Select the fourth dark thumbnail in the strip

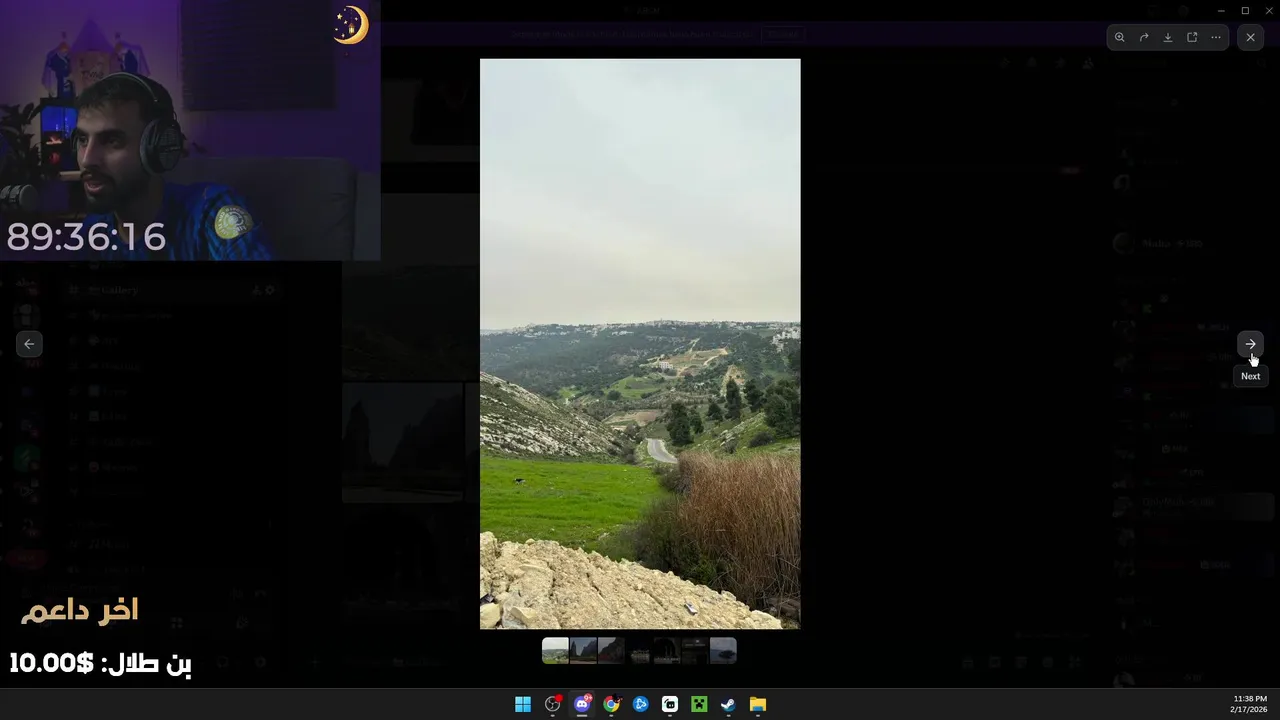[x=639, y=651]
